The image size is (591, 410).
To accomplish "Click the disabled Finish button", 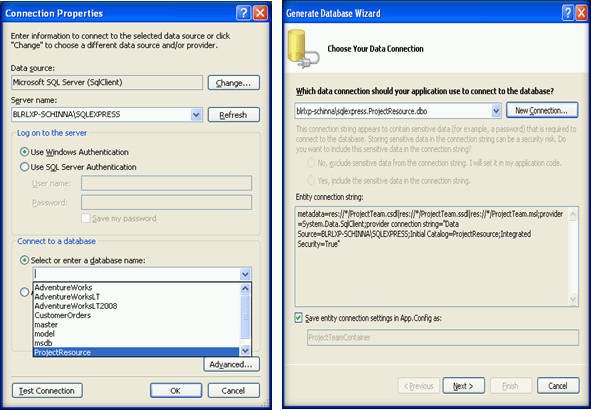I will 511,386.
